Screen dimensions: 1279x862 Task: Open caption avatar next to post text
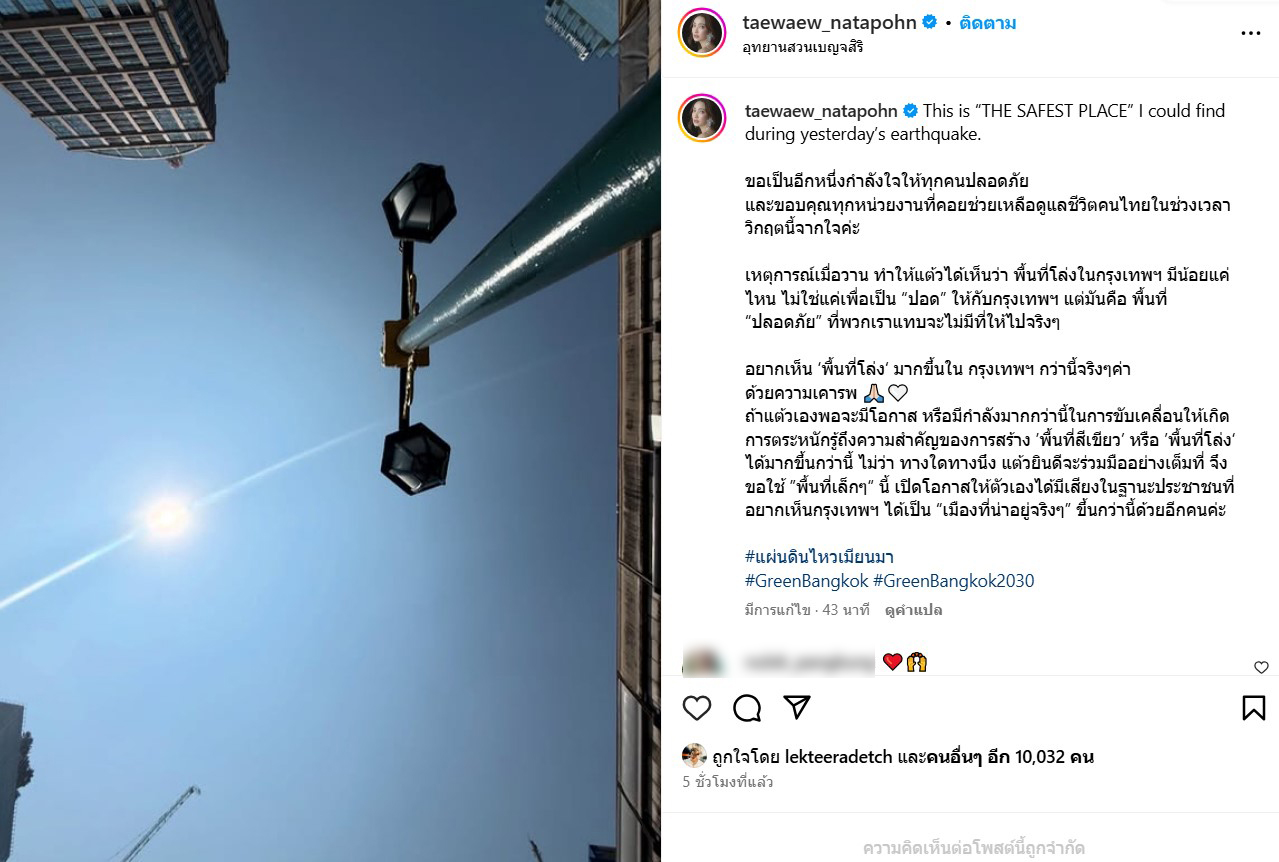point(702,118)
